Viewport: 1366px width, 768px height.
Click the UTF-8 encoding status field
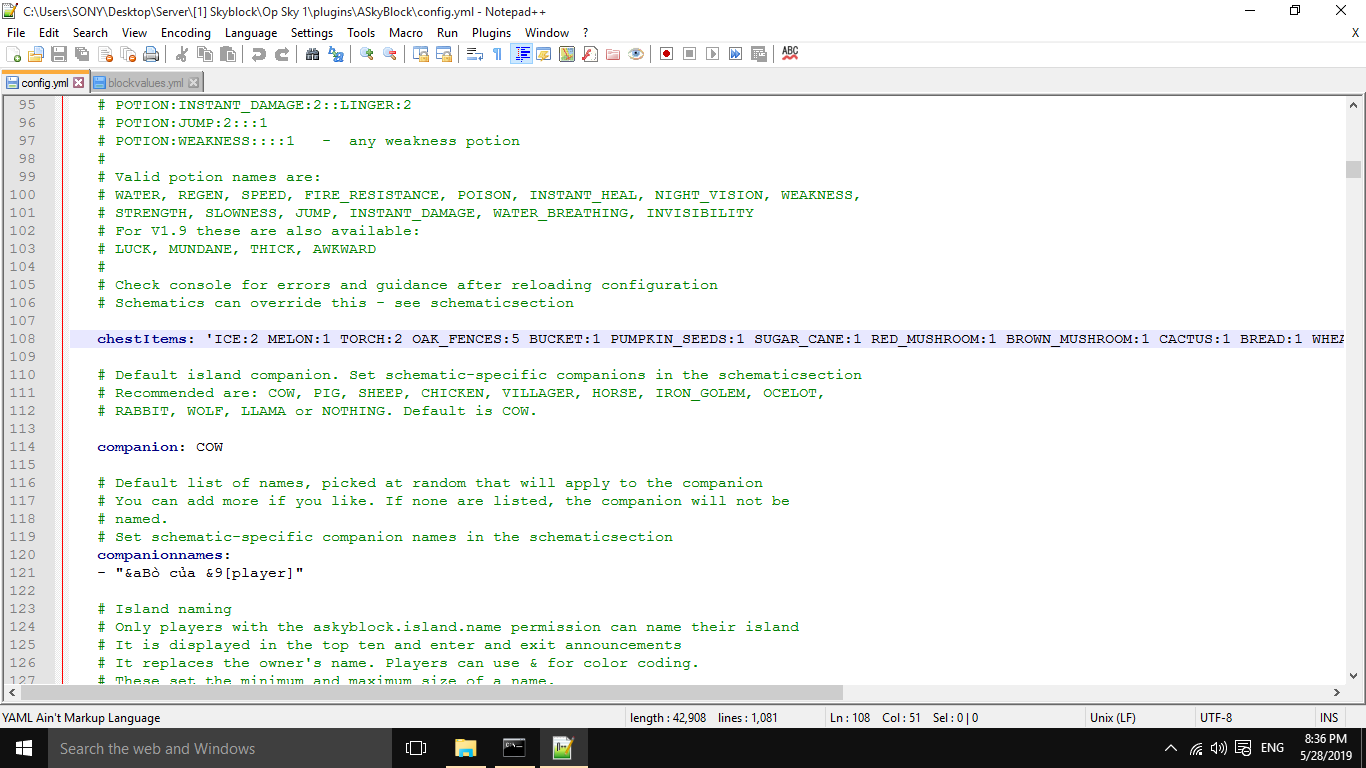[1216, 717]
